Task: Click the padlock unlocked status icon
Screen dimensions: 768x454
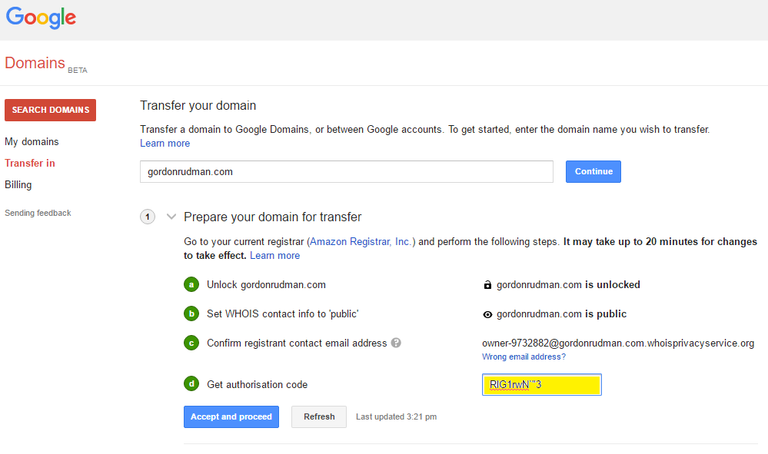Action: tap(487, 284)
